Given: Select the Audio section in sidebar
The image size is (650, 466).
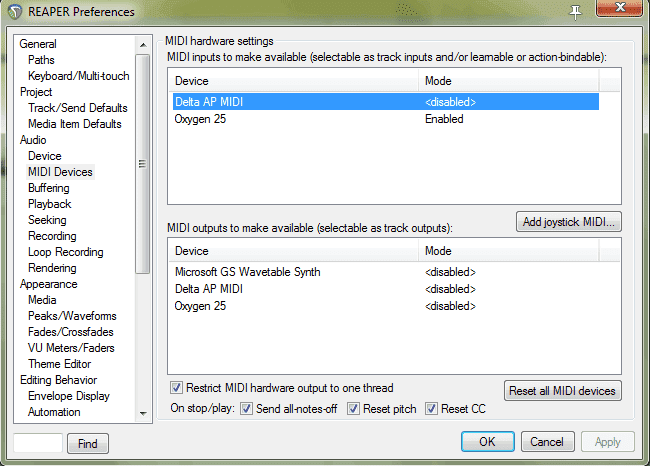Looking at the screenshot, I should 33,140.
